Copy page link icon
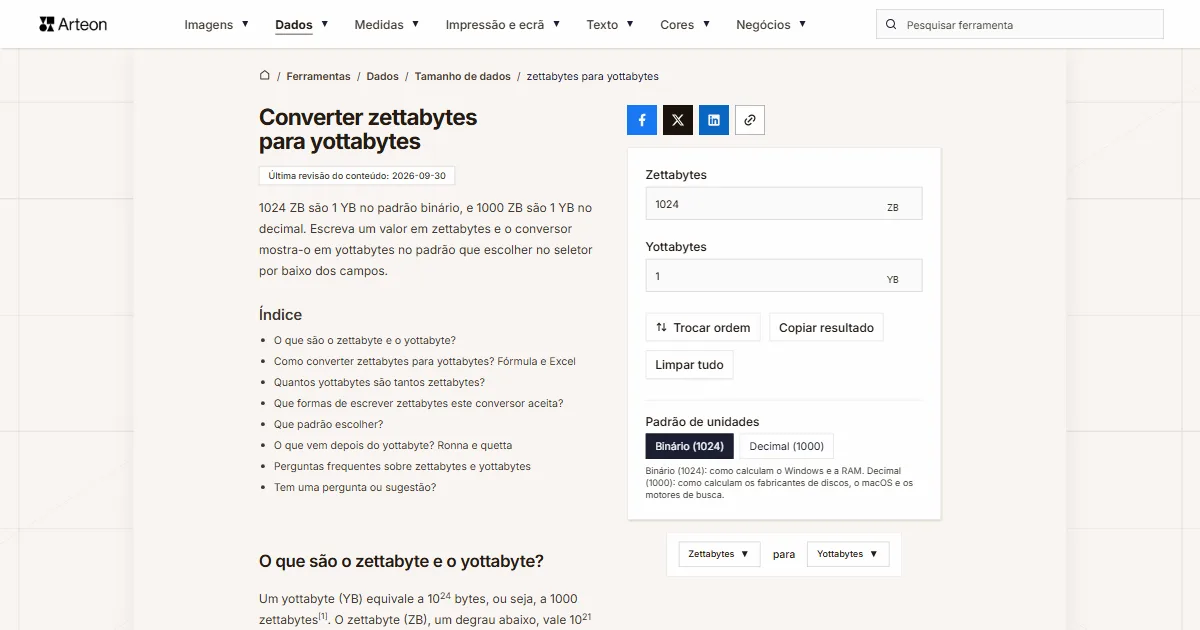The image size is (1200, 630). click(x=750, y=120)
